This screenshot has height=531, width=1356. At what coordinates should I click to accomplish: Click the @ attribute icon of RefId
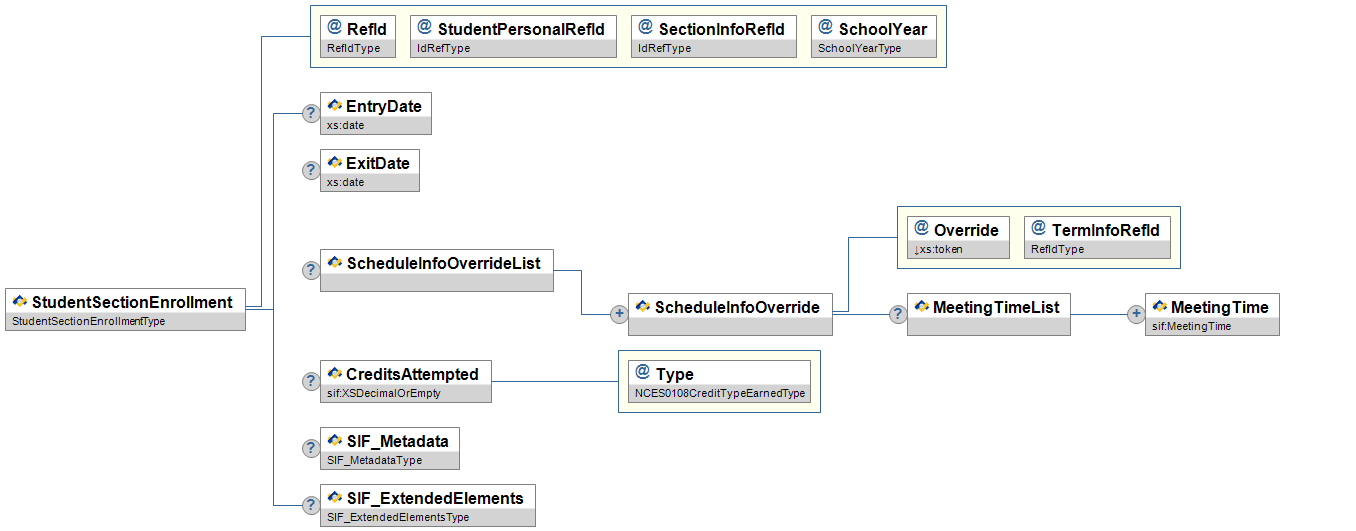point(335,28)
